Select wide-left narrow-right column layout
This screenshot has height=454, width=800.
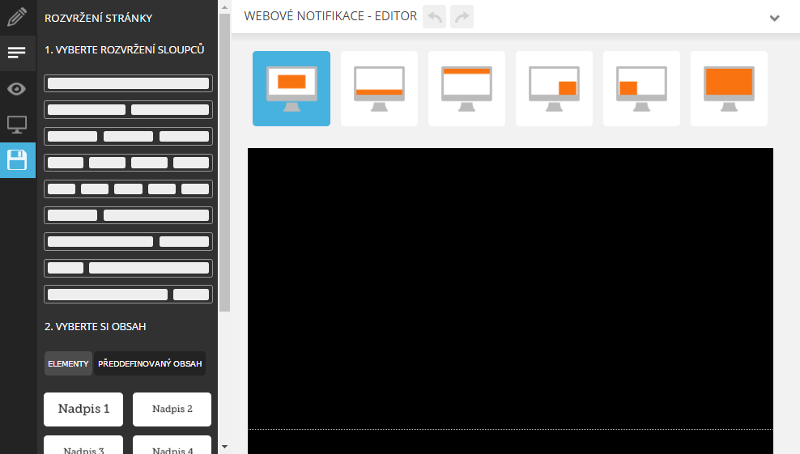pos(128,294)
